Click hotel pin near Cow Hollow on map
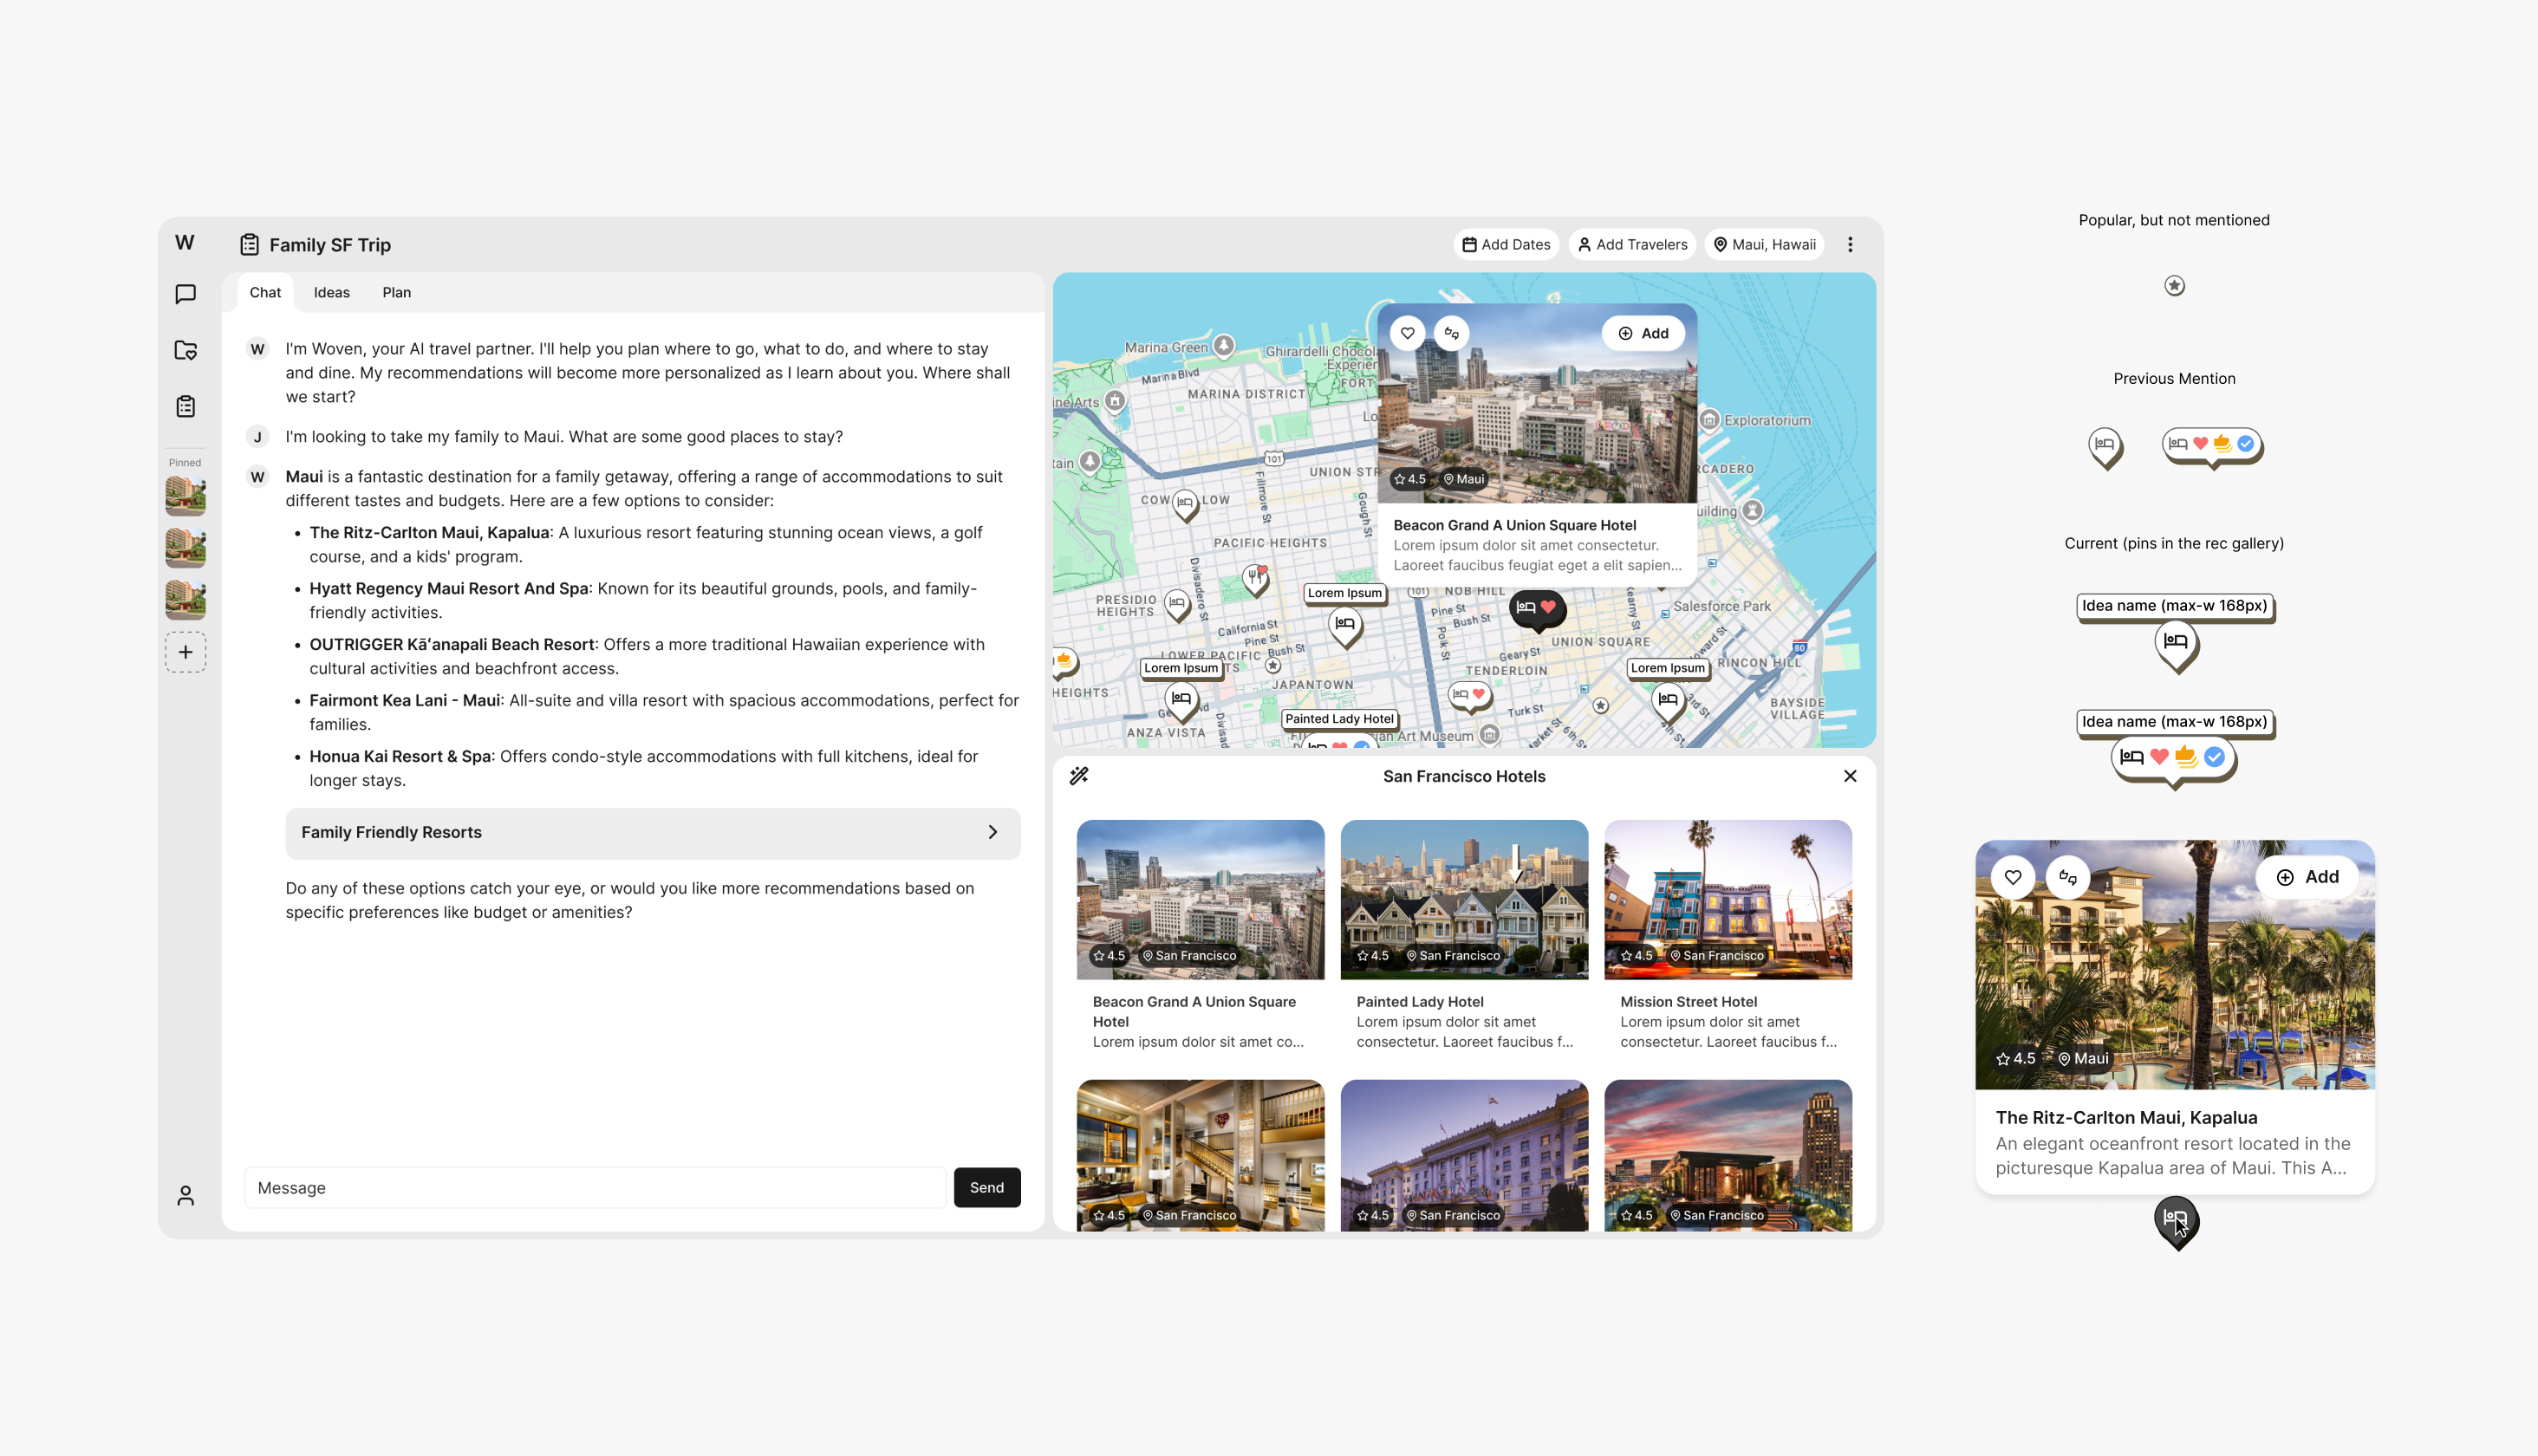Viewport: 2538px width, 1456px height. click(x=1185, y=504)
